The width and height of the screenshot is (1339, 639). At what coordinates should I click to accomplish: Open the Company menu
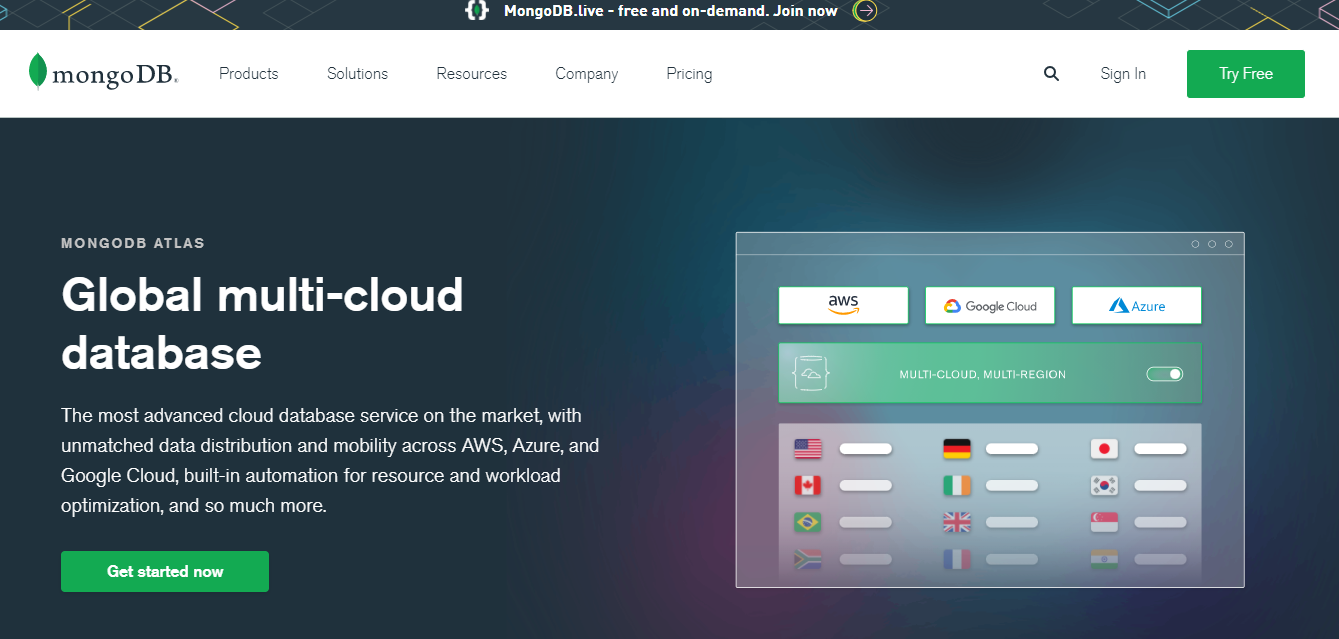point(586,73)
